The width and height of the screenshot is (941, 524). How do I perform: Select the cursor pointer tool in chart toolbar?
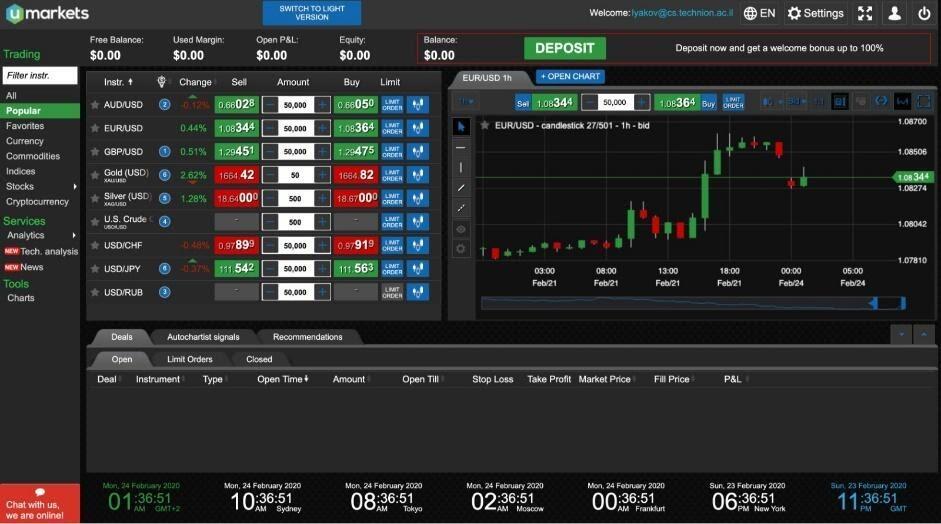(461, 127)
